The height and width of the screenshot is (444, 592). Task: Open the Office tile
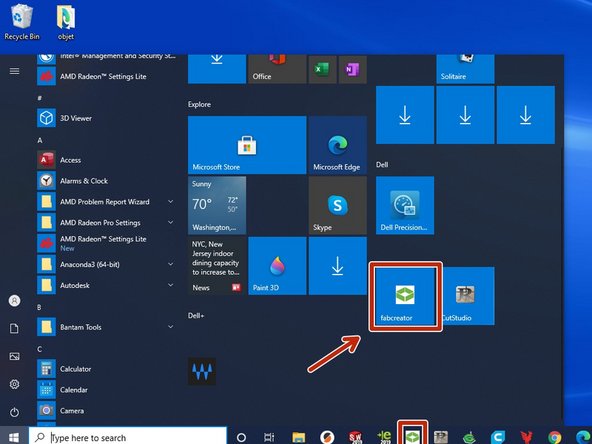coord(277,69)
